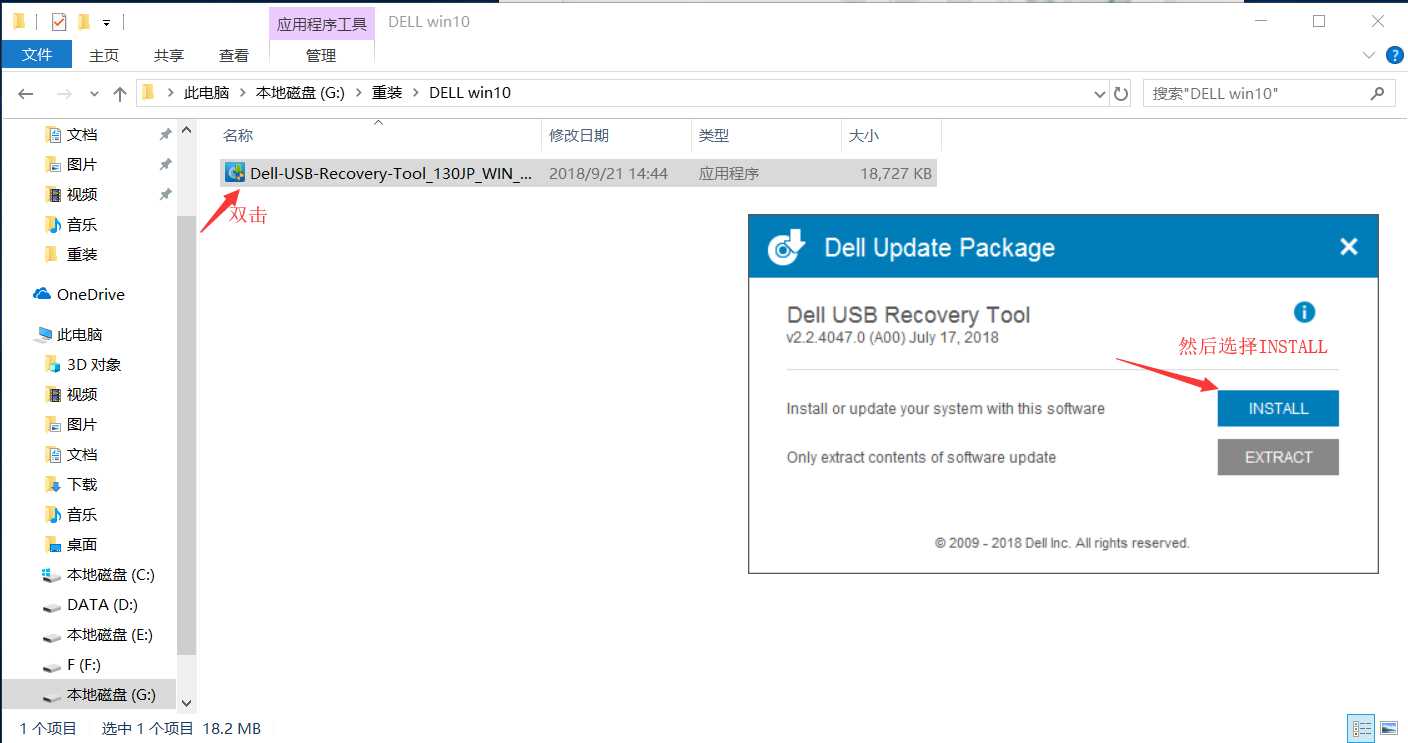Click the INSTALL button in Dell Update Package
1408x743 pixels.
(1278, 408)
